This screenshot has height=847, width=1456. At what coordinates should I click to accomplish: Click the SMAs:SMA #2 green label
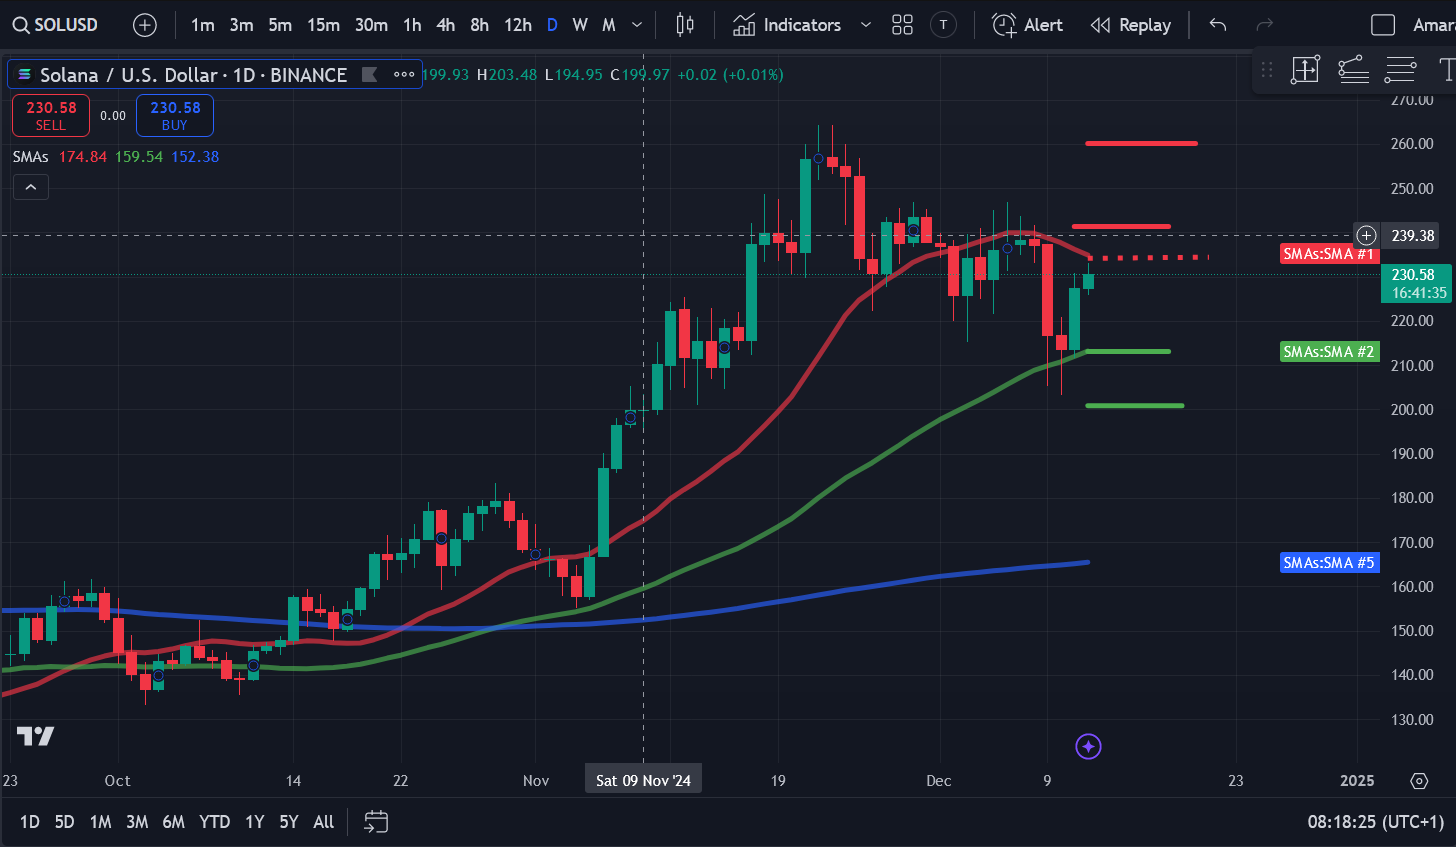click(x=1329, y=352)
